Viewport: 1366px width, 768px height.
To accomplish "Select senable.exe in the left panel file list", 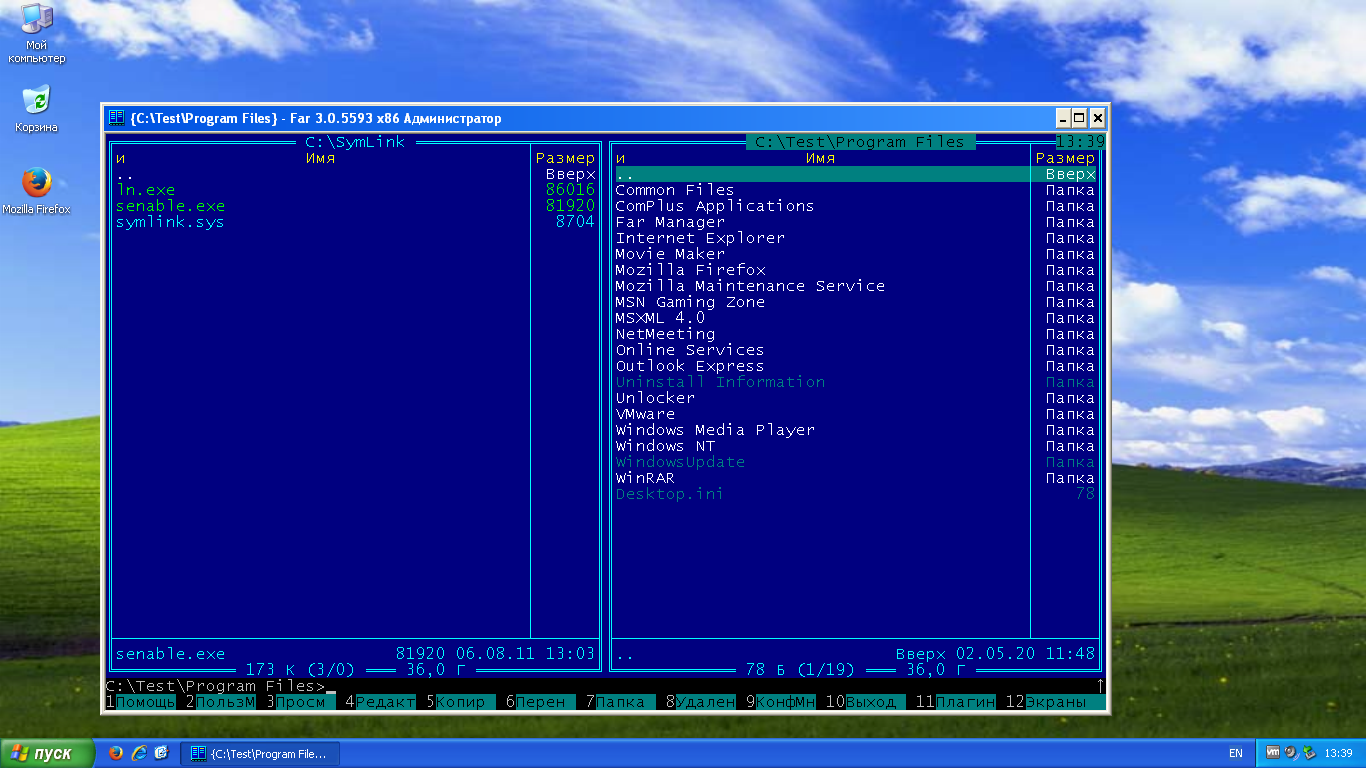I will pyautogui.click(x=171, y=206).
